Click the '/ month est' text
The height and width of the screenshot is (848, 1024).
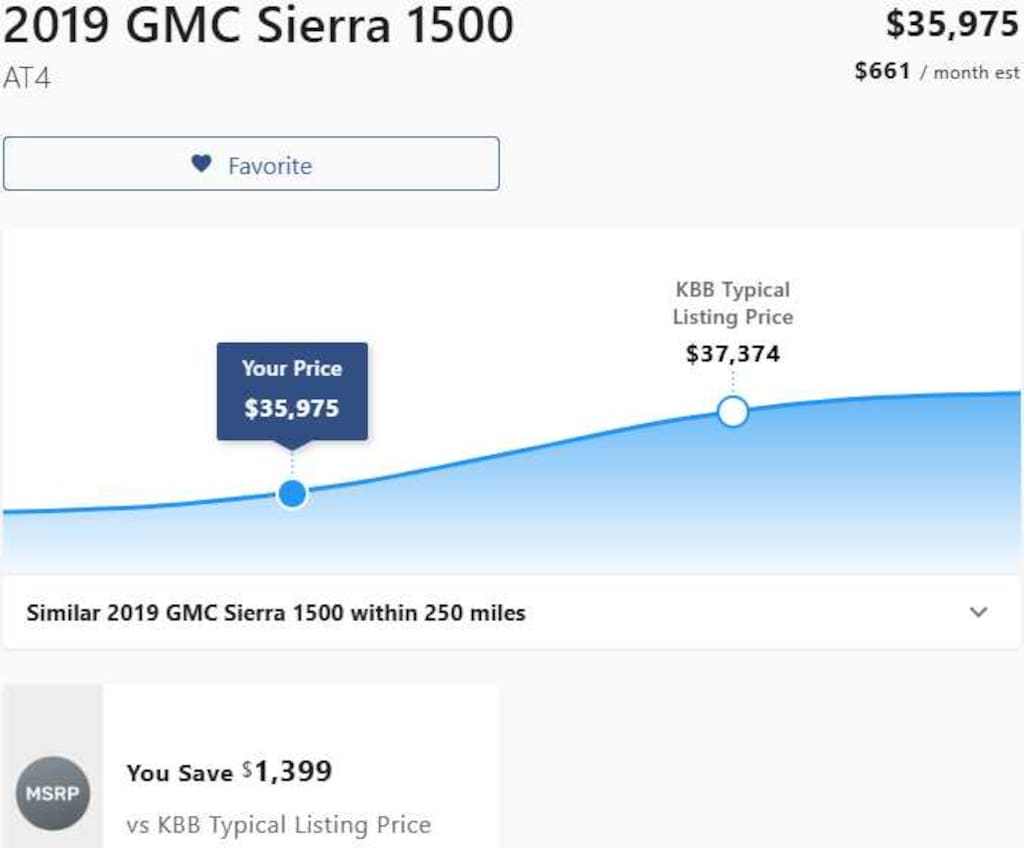point(969,72)
